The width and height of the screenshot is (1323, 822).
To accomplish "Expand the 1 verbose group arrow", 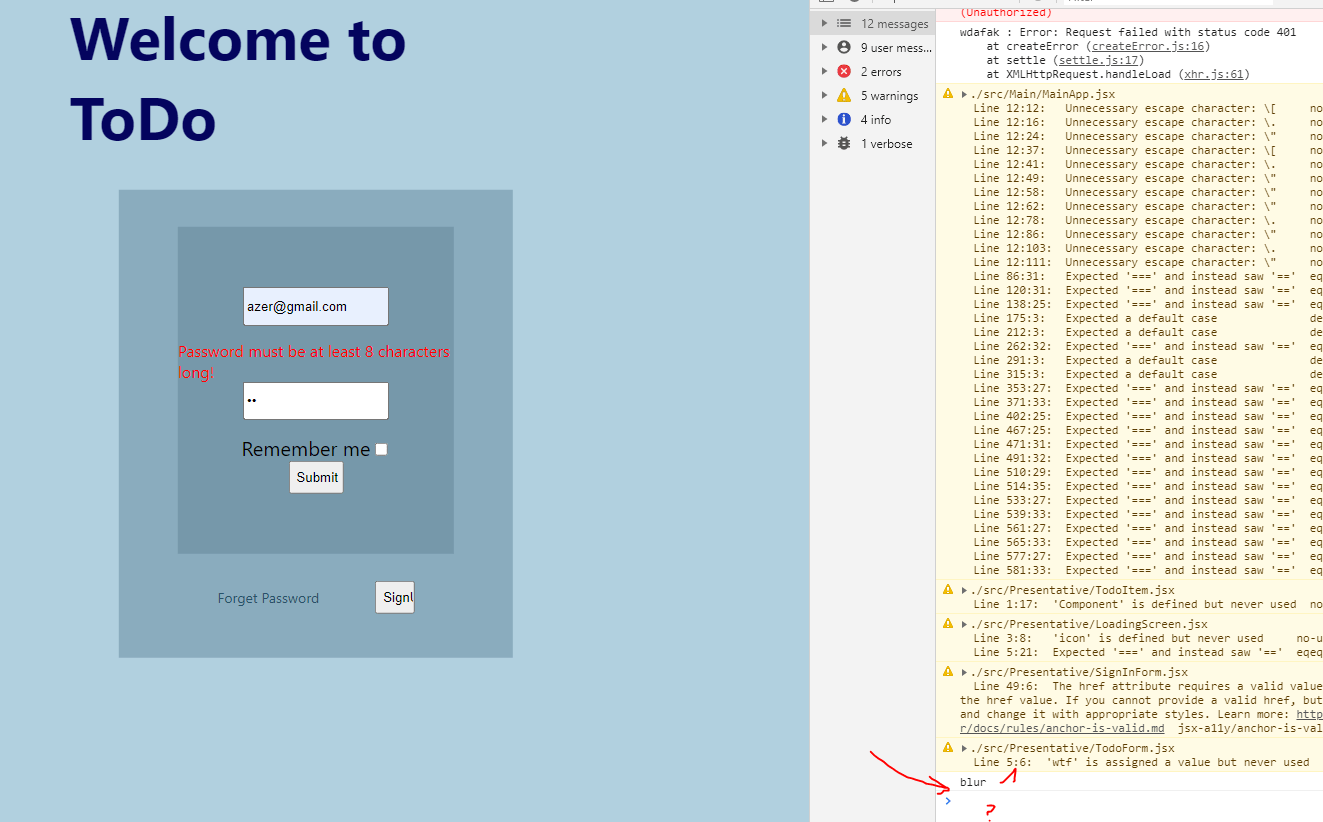I will 824,143.
